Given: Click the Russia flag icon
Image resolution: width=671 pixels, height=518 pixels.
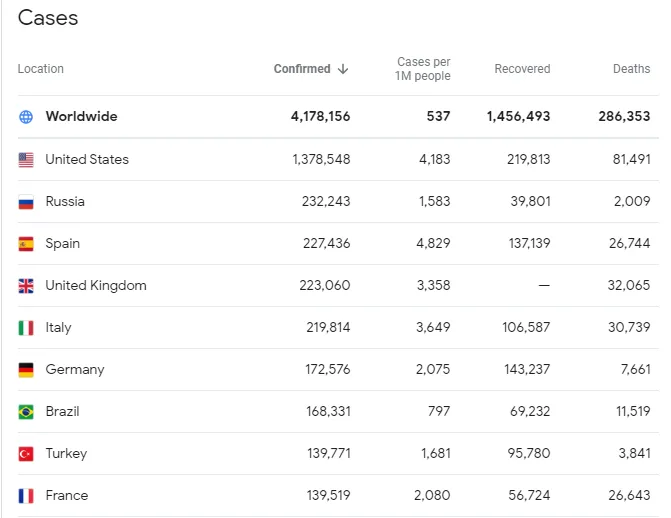Looking at the screenshot, I should pos(26,202).
